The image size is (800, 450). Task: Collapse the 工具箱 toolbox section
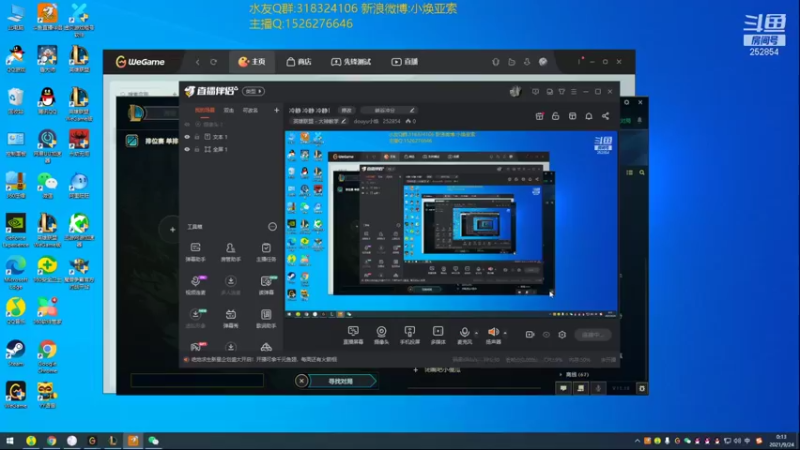[x=272, y=227]
